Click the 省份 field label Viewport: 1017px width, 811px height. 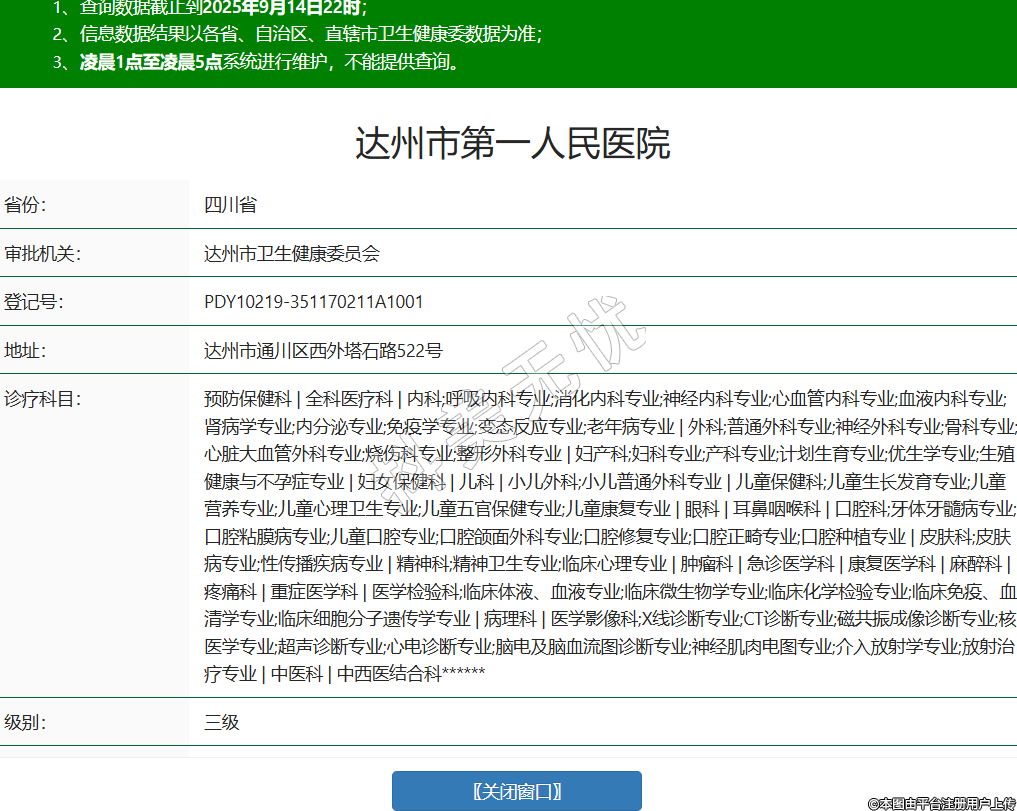tap(26, 205)
